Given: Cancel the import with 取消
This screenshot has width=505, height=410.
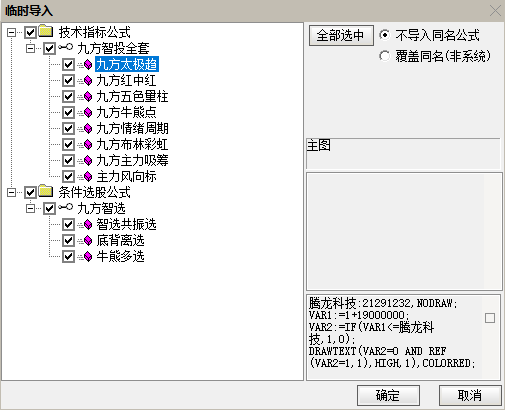Looking at the screenshot, I should pos(470,395).
